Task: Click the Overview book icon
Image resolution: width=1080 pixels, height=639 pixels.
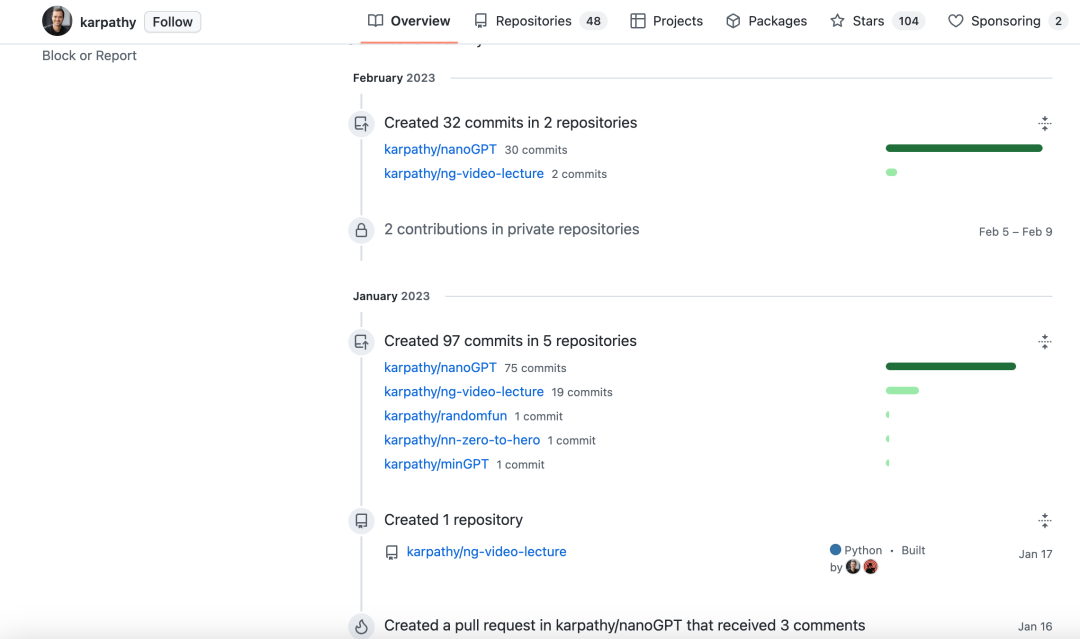Action: click(x=375, y=21)
